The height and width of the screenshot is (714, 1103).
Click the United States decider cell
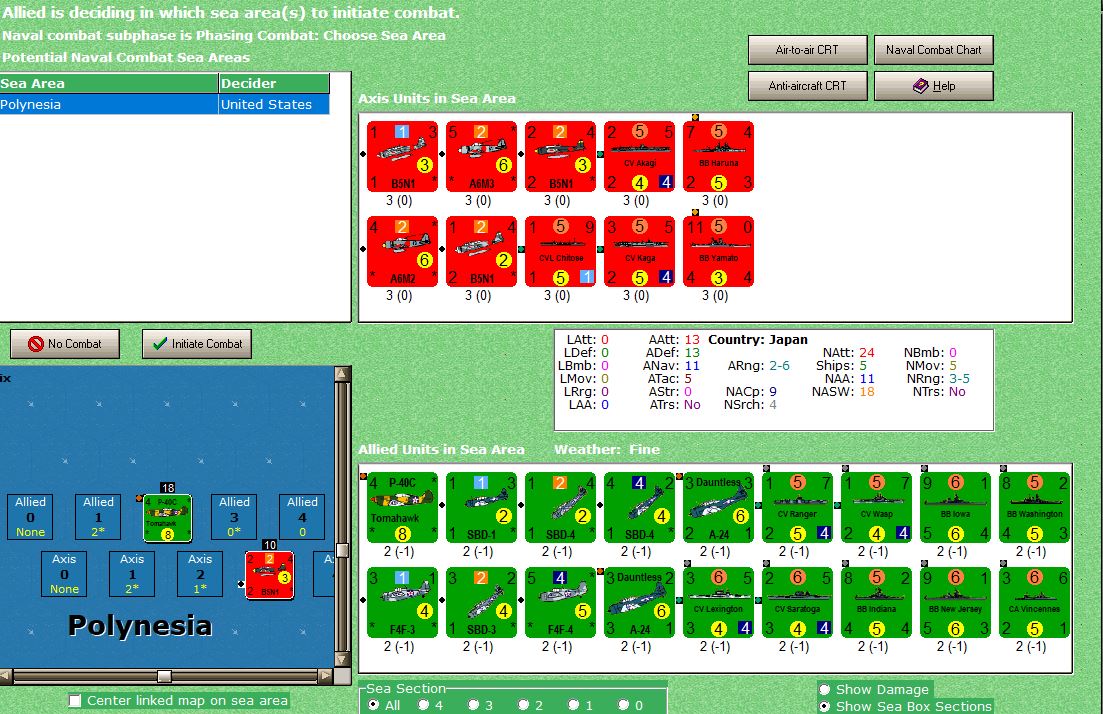pos(274,104)
